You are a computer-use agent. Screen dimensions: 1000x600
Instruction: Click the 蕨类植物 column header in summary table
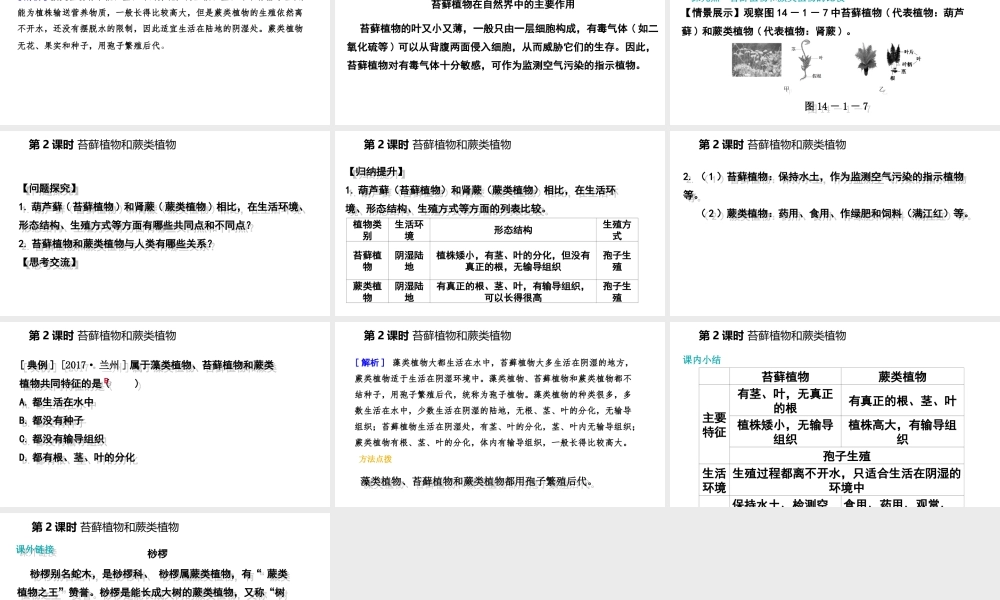coord(902,376)
